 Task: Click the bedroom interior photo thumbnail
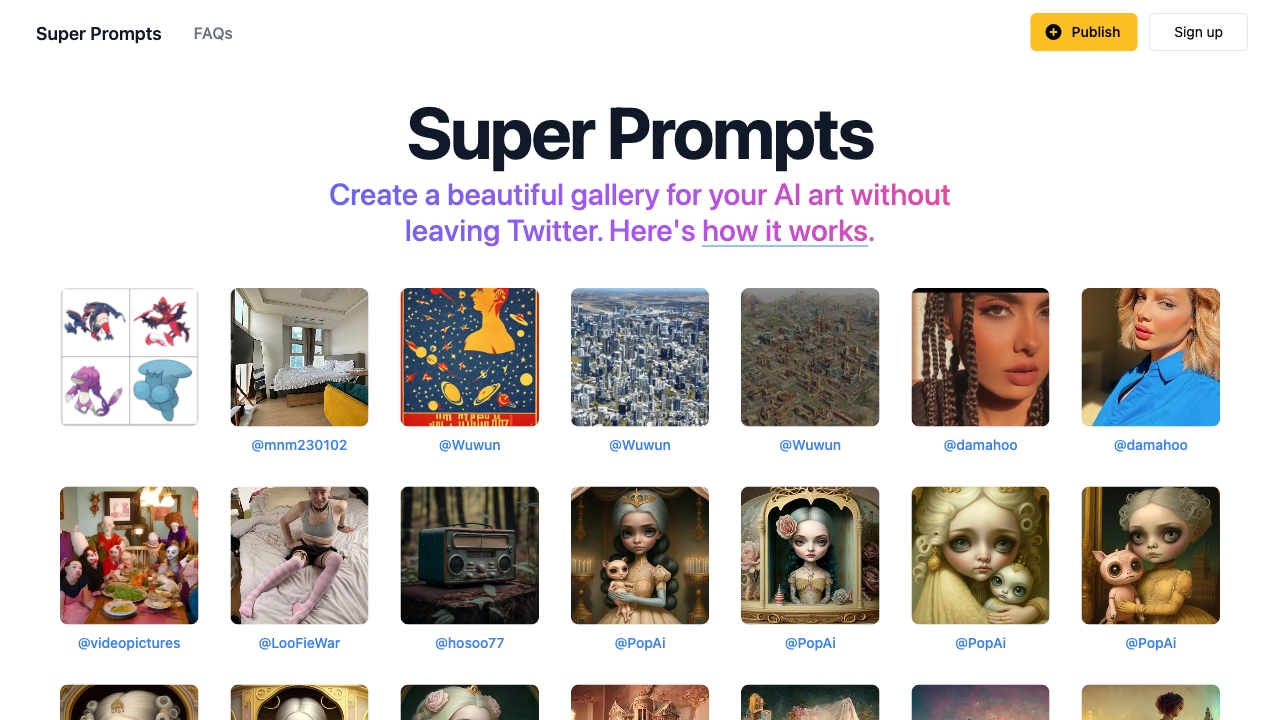[299, 357]
